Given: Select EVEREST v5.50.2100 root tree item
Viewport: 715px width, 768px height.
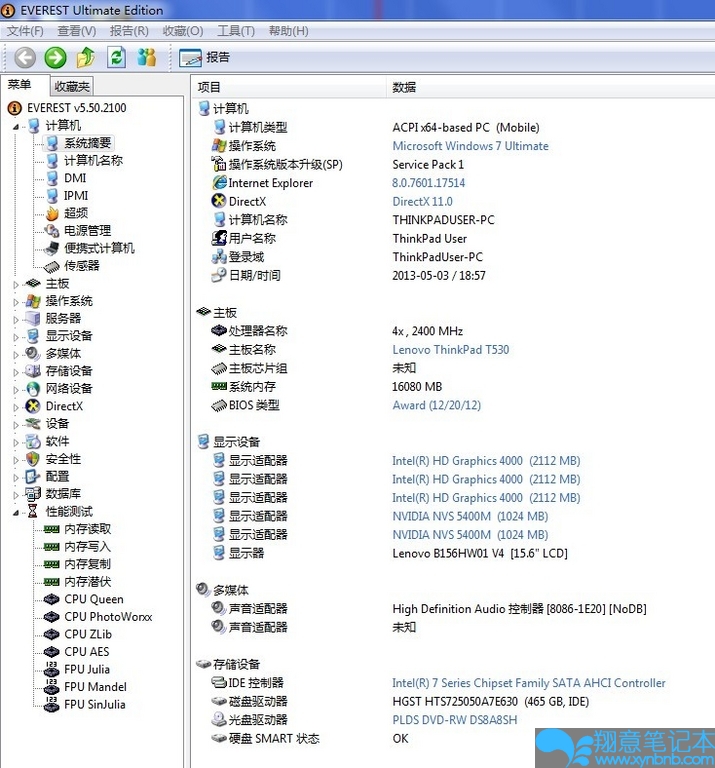Looking at the screenshot, I should click(76, 108).
